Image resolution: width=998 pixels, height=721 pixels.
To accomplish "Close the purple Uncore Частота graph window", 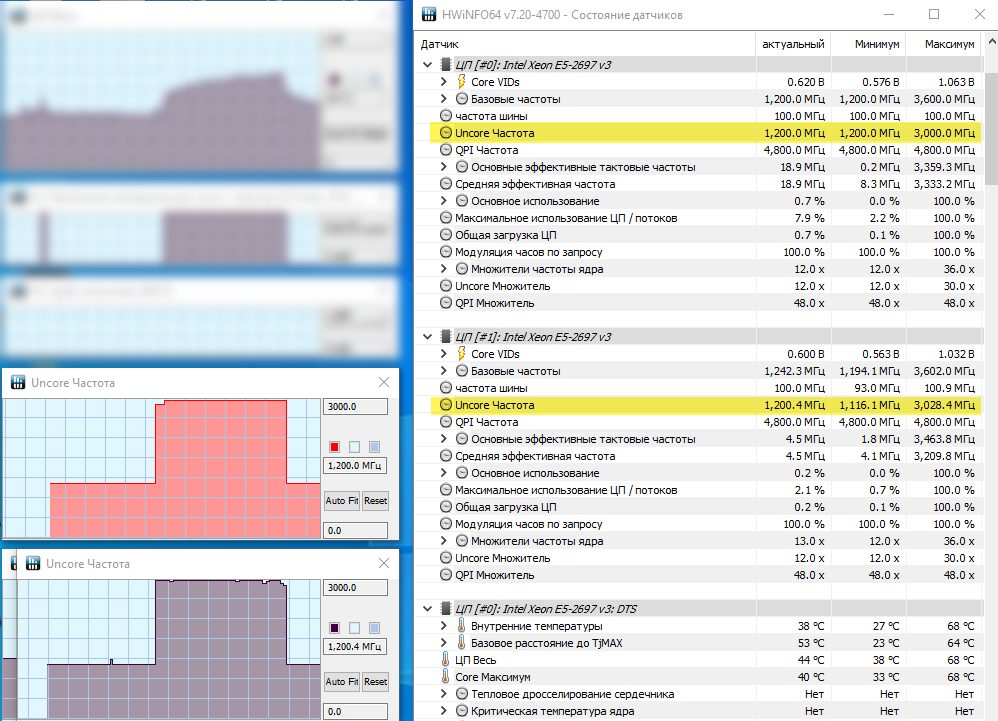I will tap(384, 563).
